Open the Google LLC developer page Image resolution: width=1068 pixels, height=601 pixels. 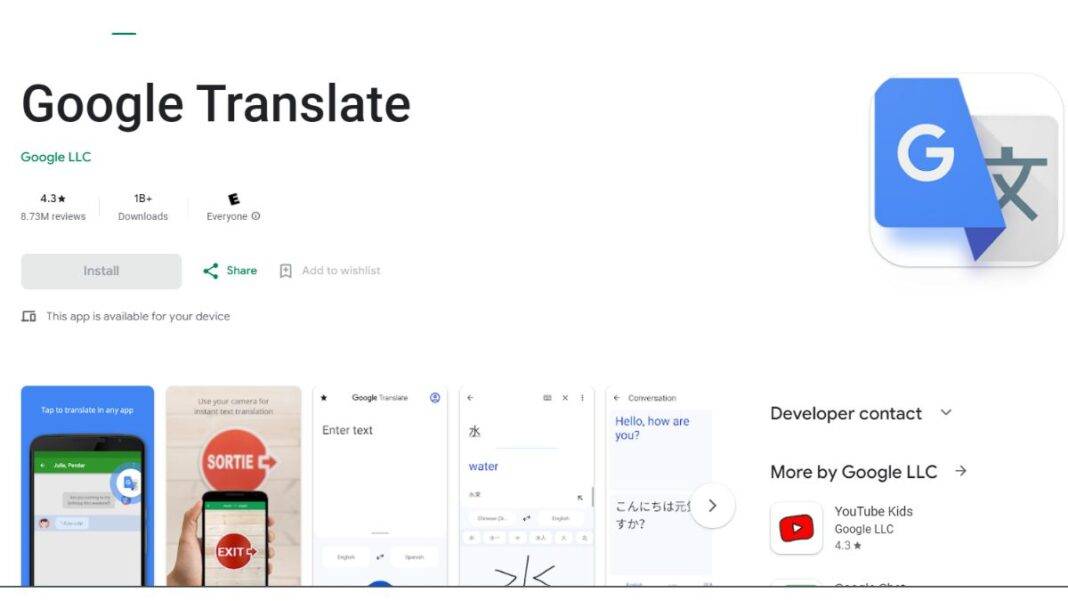coord(55,157)
